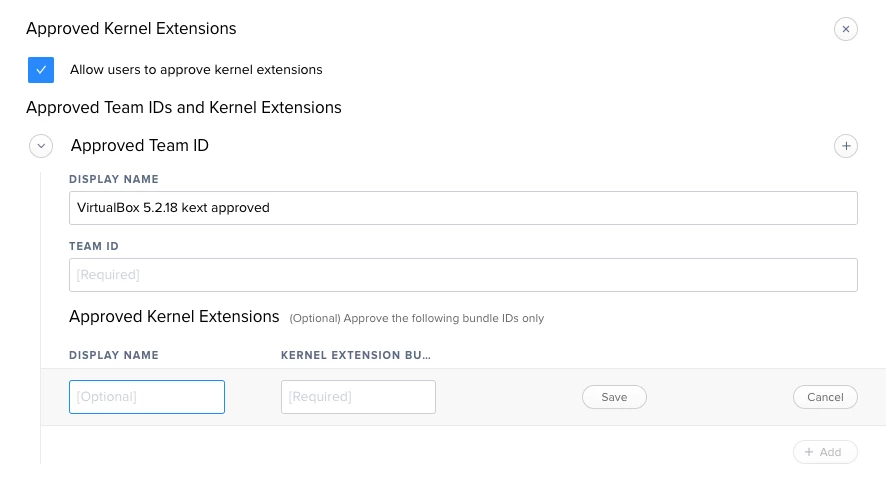The width and height of the screenshot is (886, 478).
Task: Click '(Optional) Approve the following bundle IDs only'
Action: tap(416, 318)
